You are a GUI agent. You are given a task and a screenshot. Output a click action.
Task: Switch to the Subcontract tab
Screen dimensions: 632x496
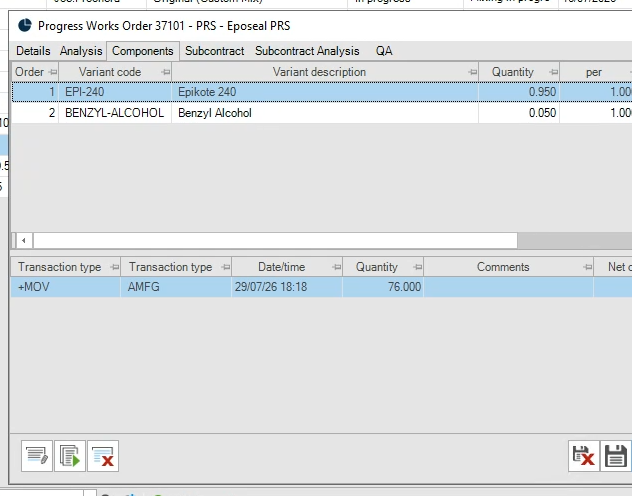tap(214, 51)
